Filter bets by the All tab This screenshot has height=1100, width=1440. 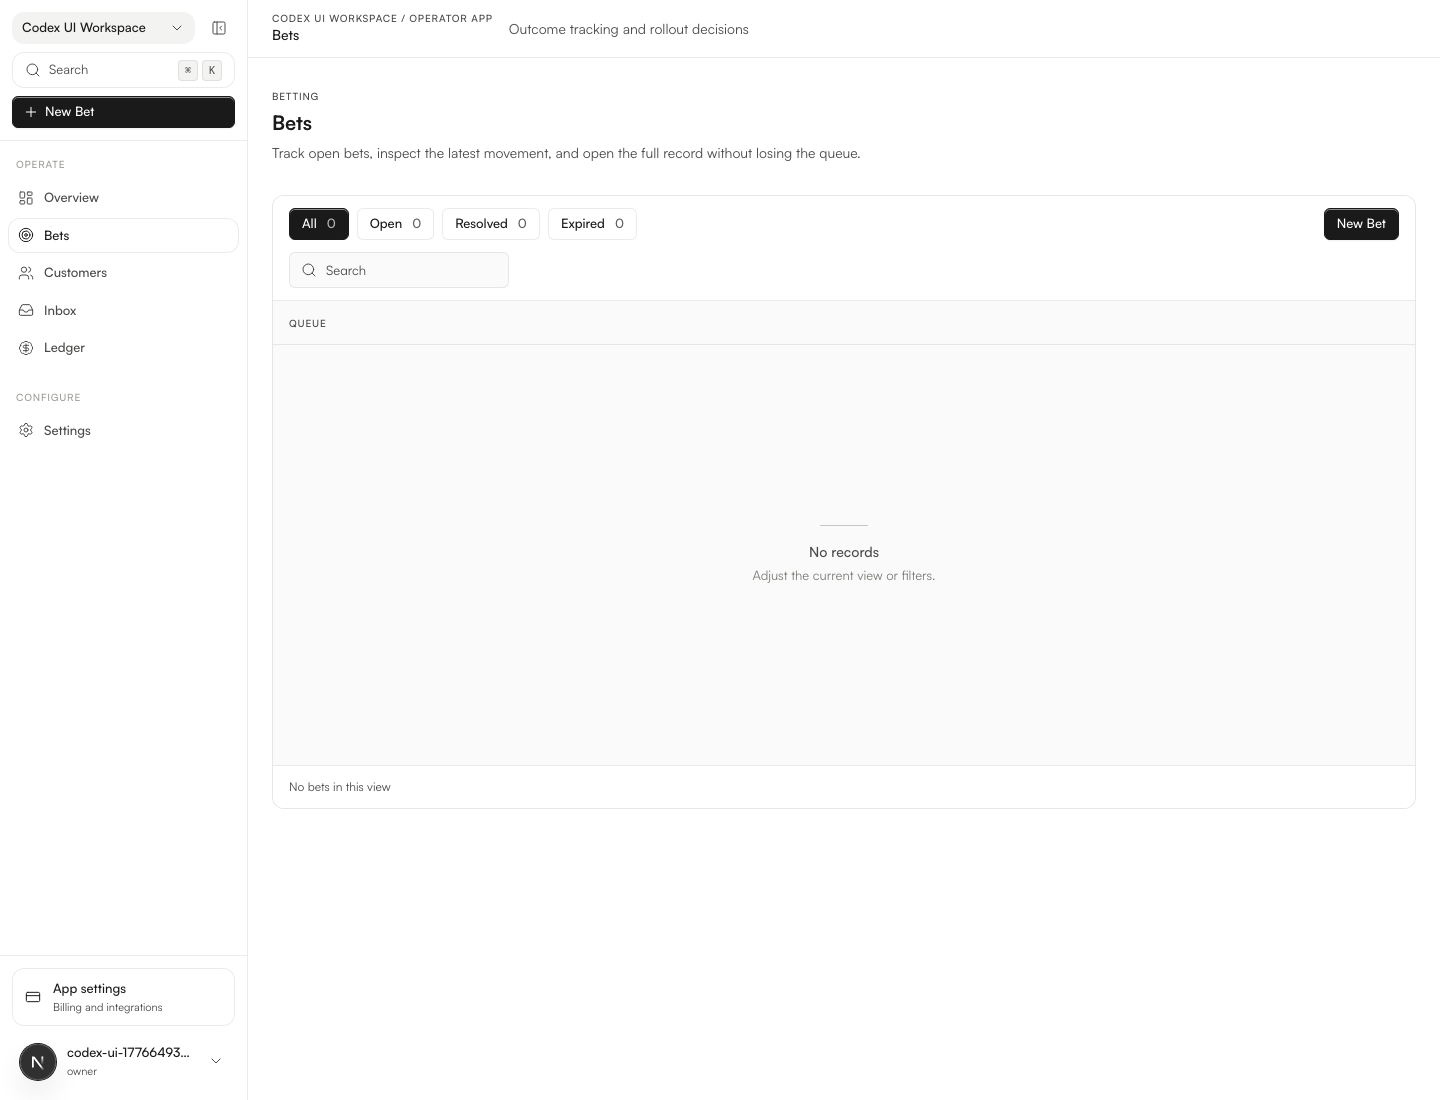pyautogui.click(x=318, y=224)
